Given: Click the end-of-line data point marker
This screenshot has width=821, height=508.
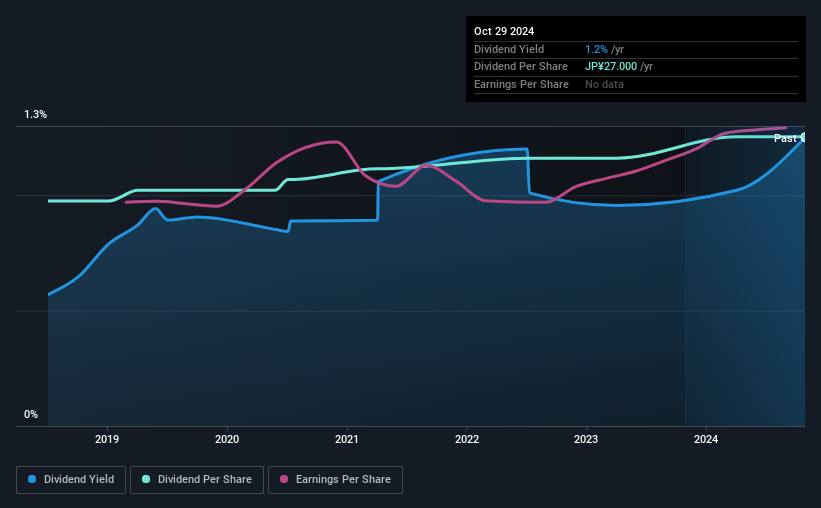Looking at the screenshot, I should click(x=803, y=137).
